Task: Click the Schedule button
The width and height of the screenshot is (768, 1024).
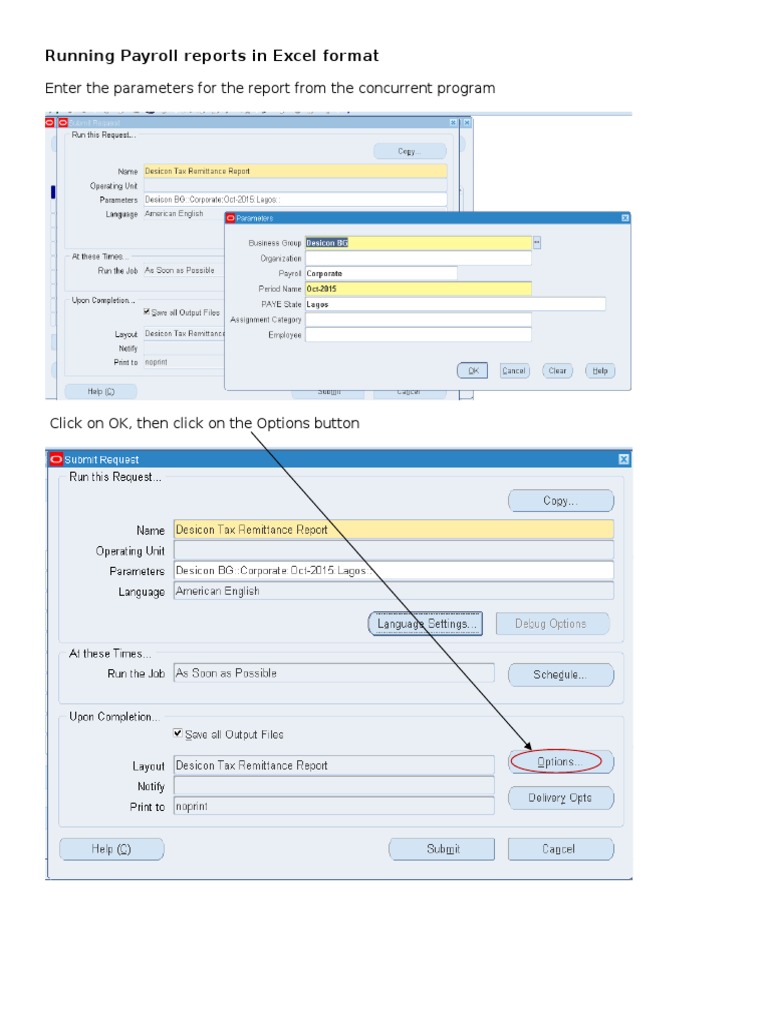Action: (561, 675)
